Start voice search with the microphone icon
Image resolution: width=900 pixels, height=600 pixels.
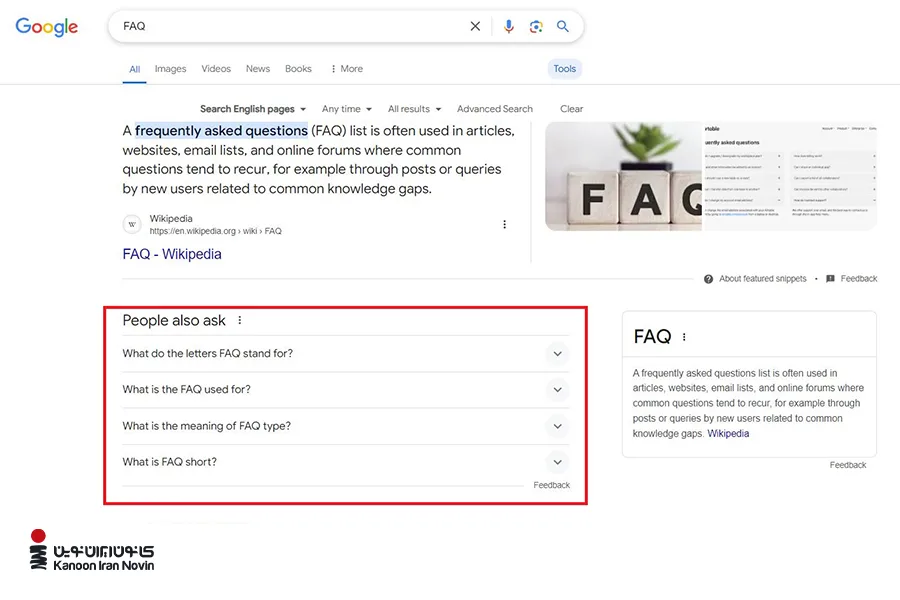(509, 26)
